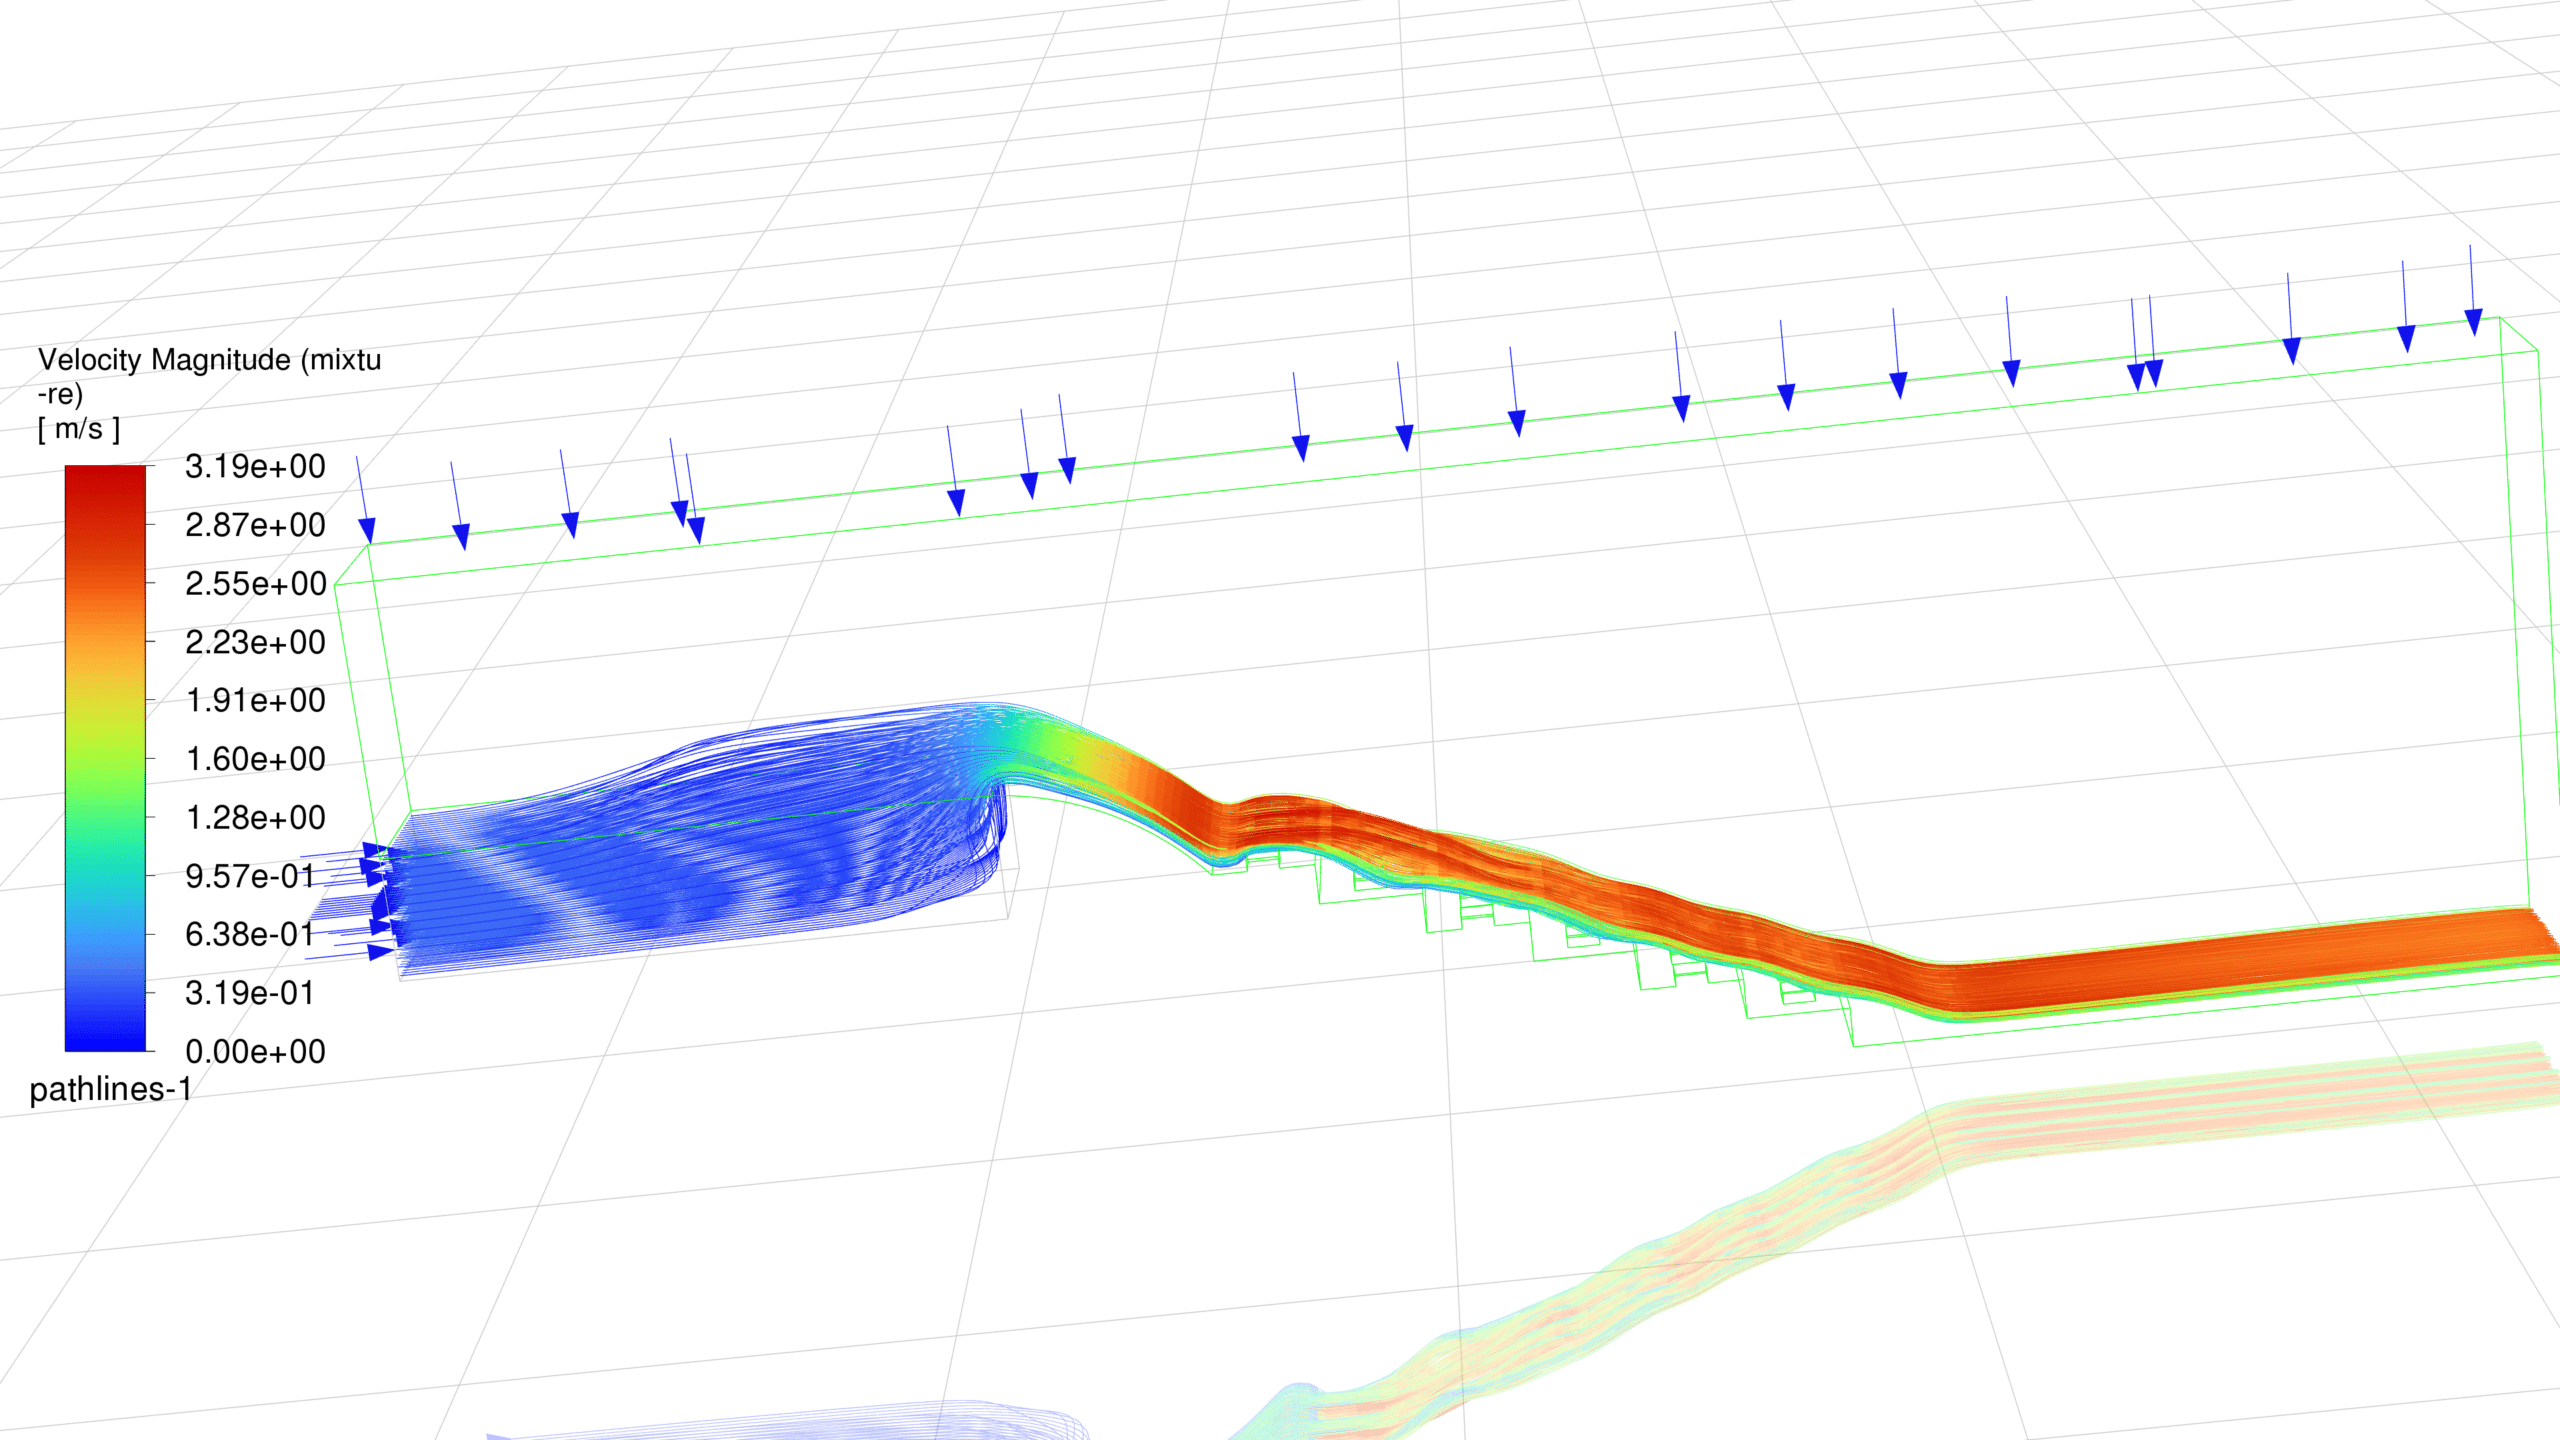Select the 0.00e+00 minimum legend value

(x=255, y=1052)
